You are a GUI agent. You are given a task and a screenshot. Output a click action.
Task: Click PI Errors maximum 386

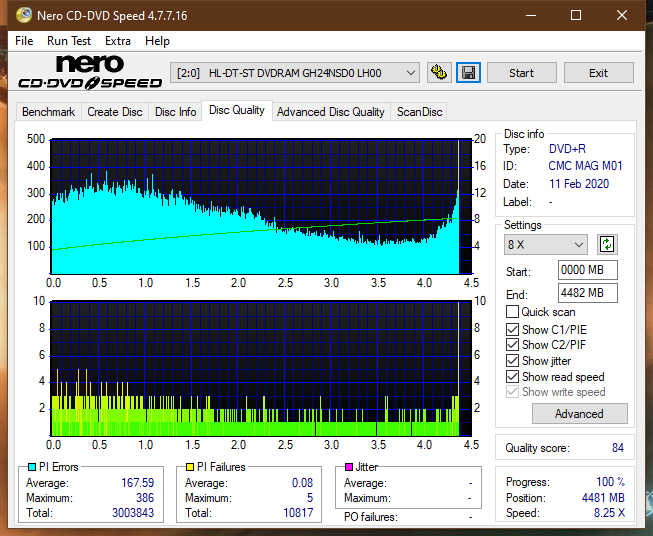click(x=145, y=498)
